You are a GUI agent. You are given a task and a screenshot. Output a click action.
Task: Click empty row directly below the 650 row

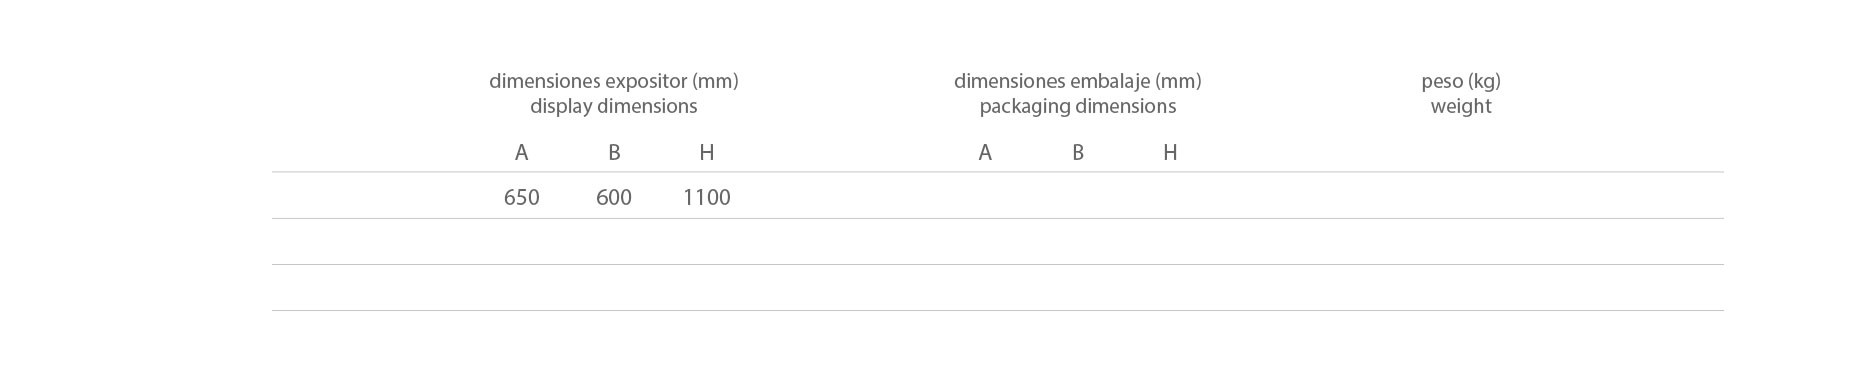tap(998, 242)
